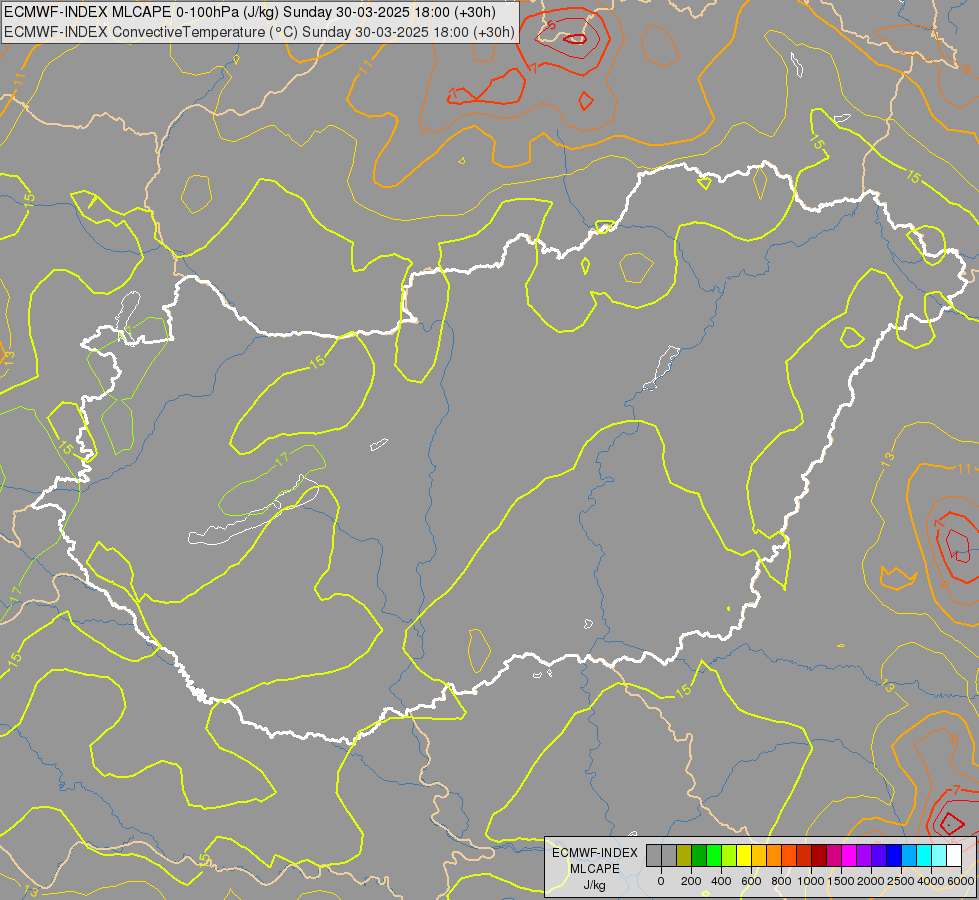Image resolution: width=979 pixels, height=900 pixels.
Task: Click the pinkish-magenta legend swatch
Action: pos(834,855)
